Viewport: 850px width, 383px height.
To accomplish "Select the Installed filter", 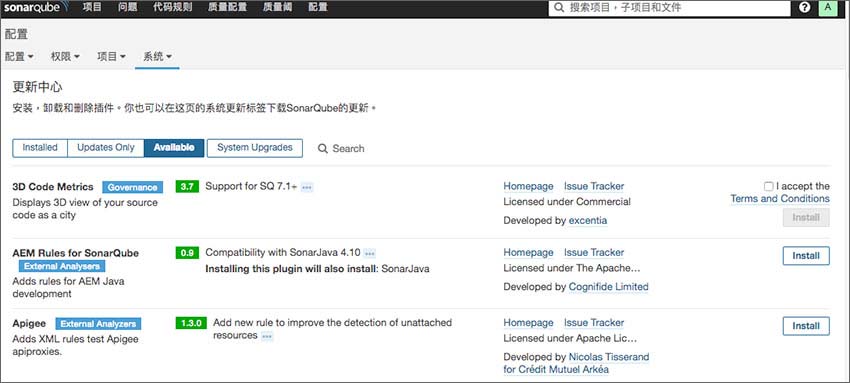I will click(x=40, y=148).
